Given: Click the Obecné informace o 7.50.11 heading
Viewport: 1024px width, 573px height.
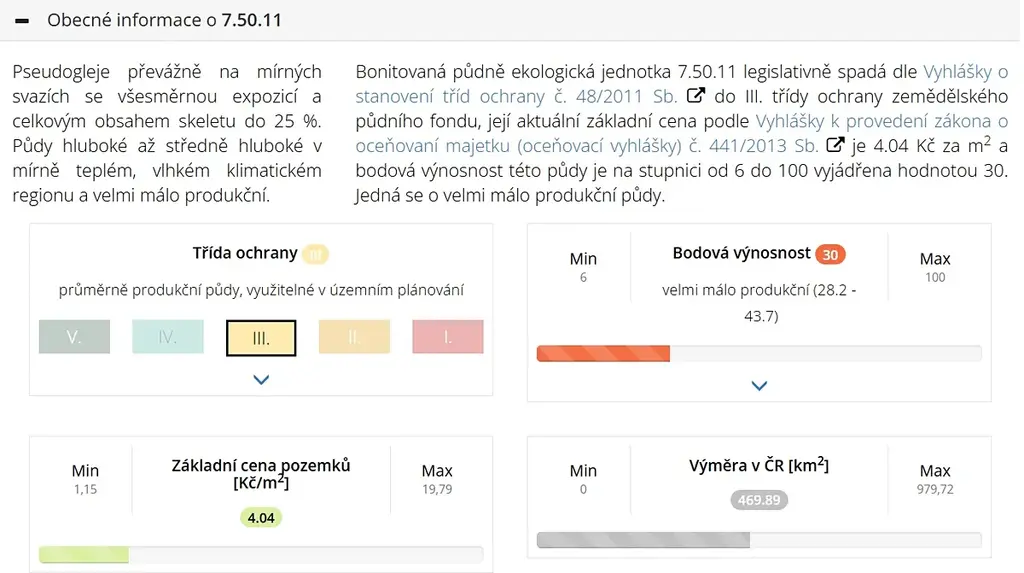Looking at the screenshot, I should click(x=164, y=20).
